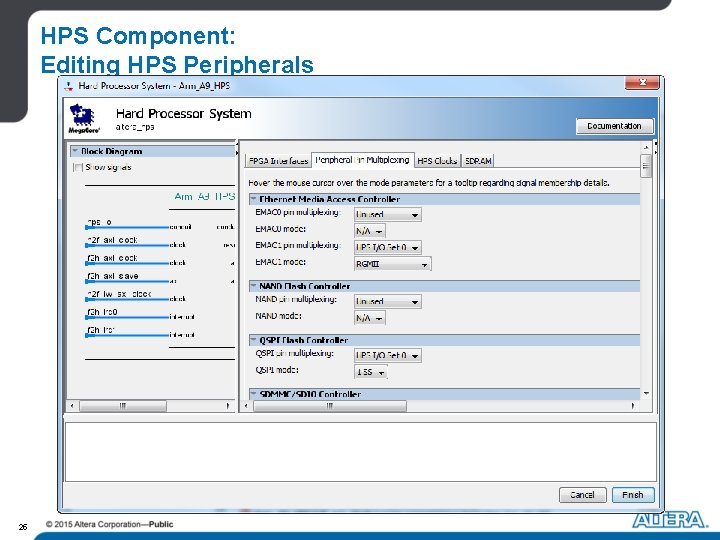
Task: Open EMAC0 pin multiplexing dropdown
Action: coord(388,214)
